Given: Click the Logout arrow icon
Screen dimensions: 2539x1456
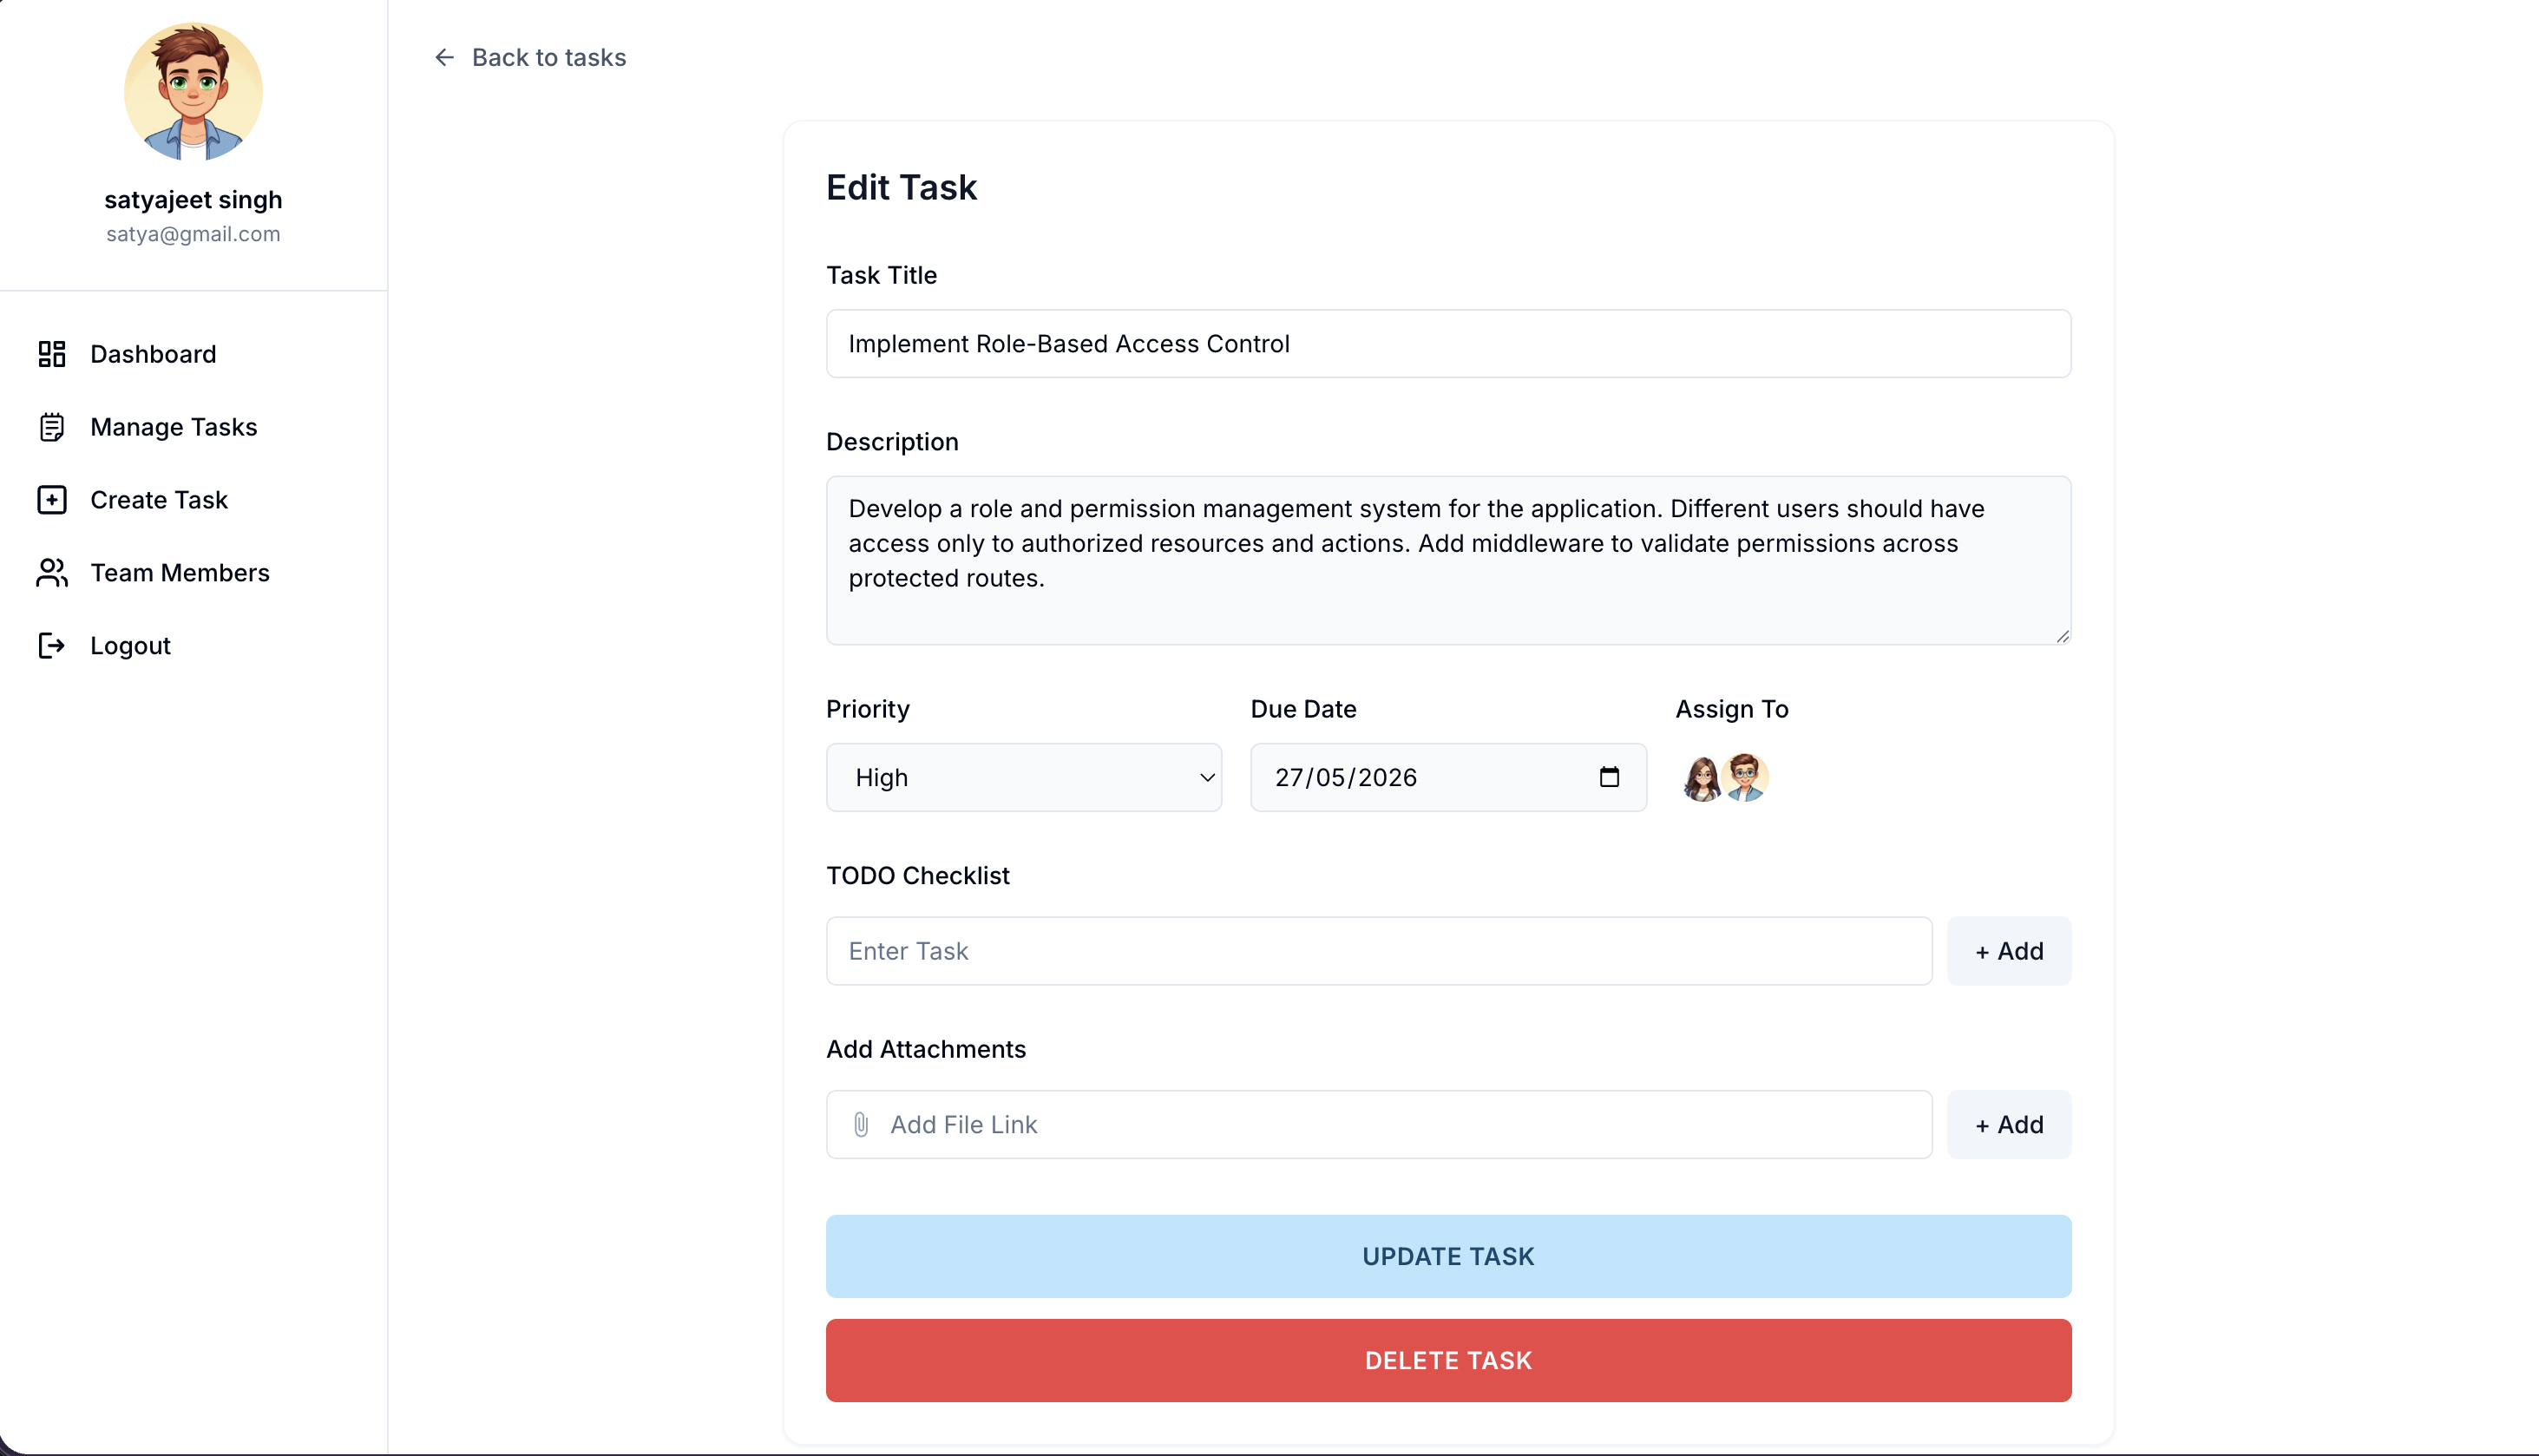Looking at the screenshot, I should coord(52,646).
